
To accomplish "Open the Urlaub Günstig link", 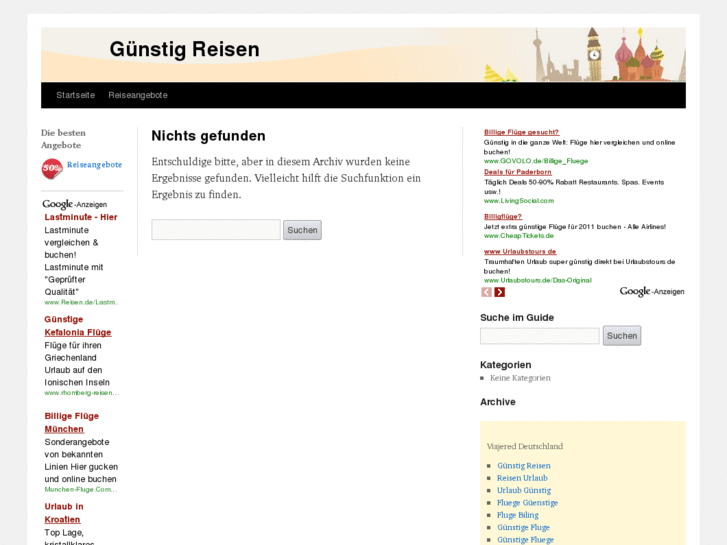I will click(524, 490).
